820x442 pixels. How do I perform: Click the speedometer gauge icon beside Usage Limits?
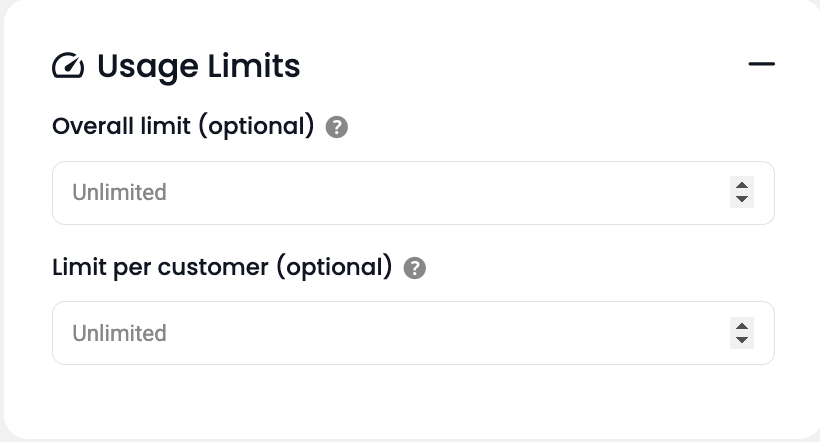[69, 66]
